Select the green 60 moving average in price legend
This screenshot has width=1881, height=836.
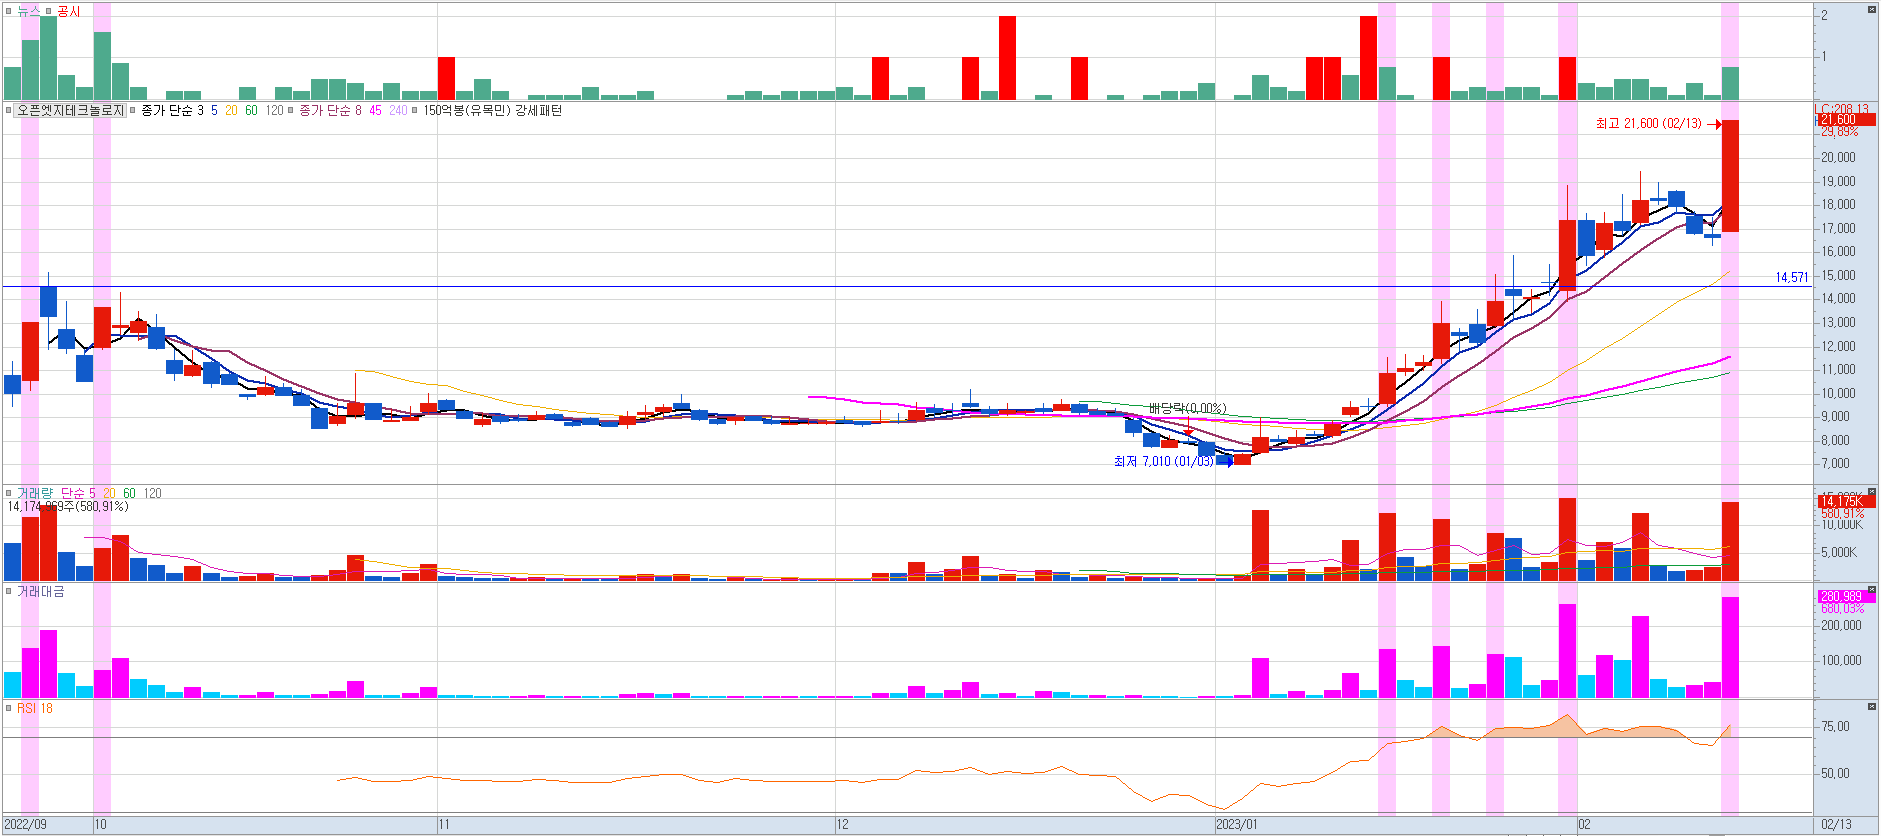point(251,110)
